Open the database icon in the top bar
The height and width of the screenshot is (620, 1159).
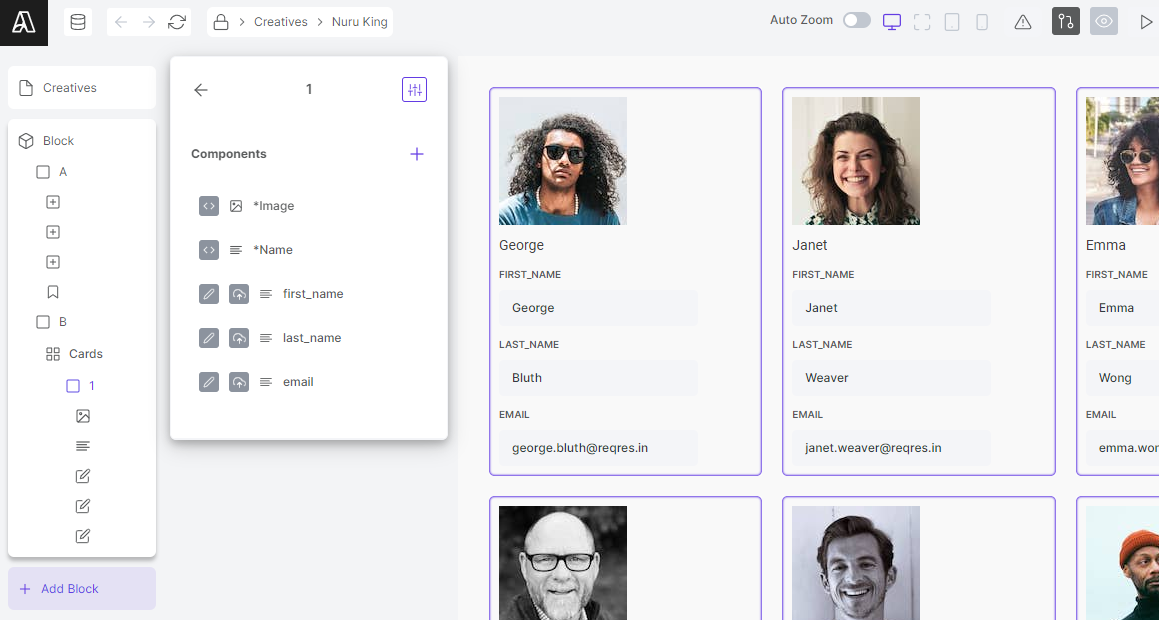click(78, 22)
